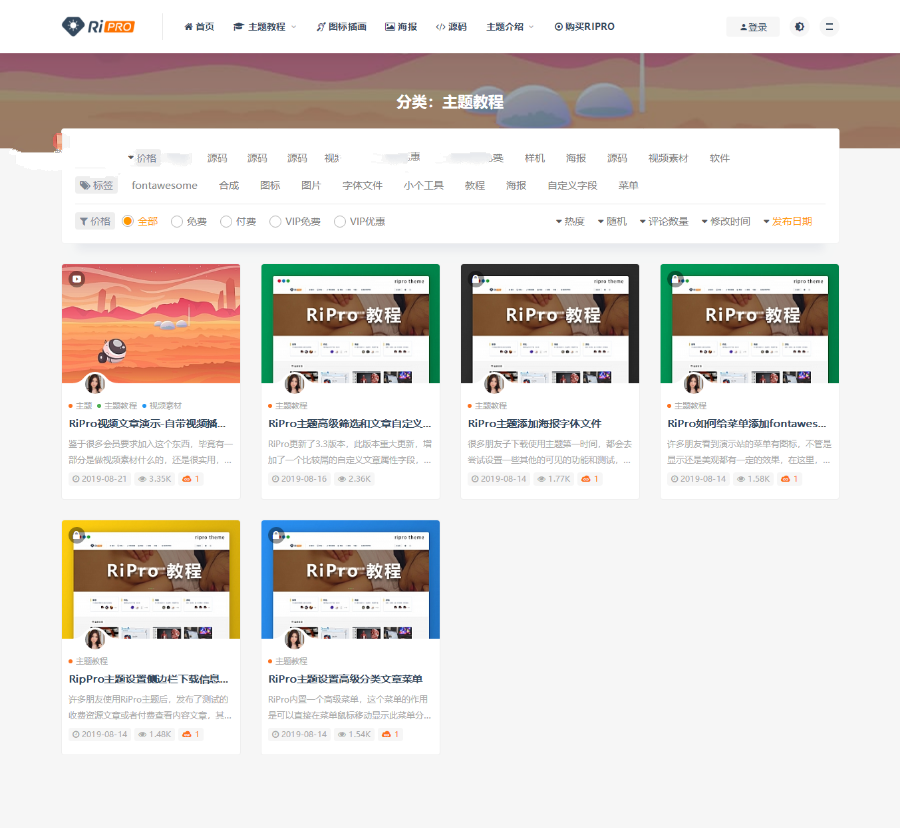Click the lock icon on RiPro主题添加海报字体文件 thumbnail

[x=476, y=279]
